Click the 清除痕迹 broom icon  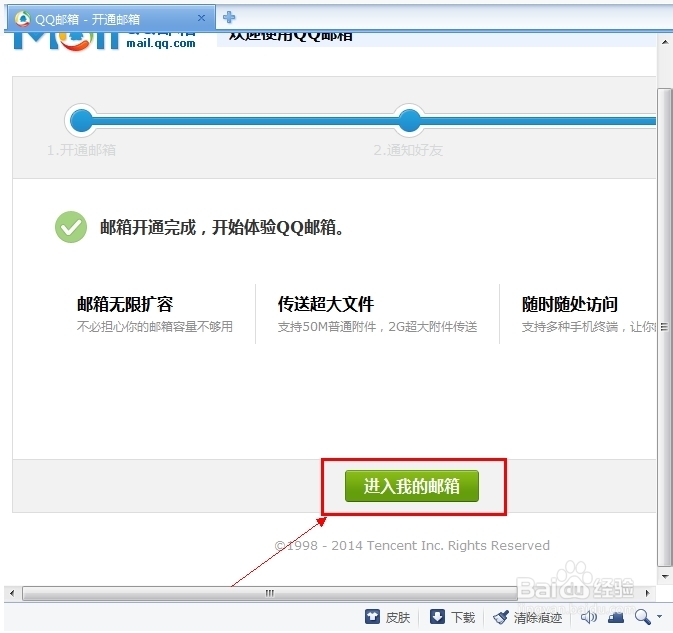(500, 617)
